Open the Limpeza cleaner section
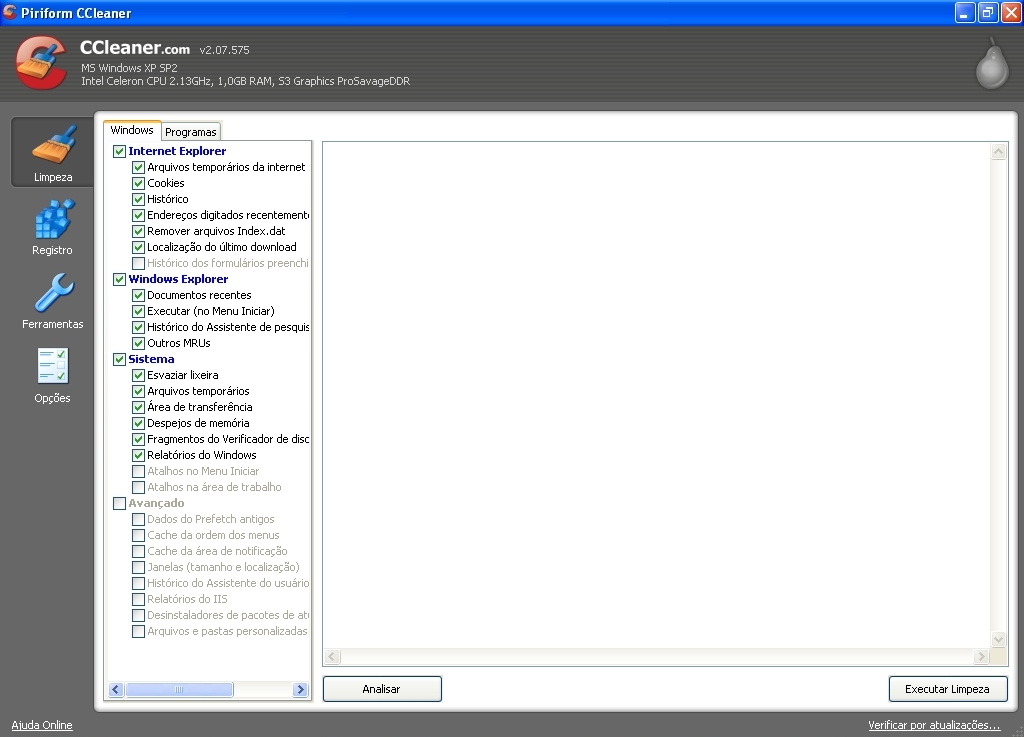 (x=52, y=152)
